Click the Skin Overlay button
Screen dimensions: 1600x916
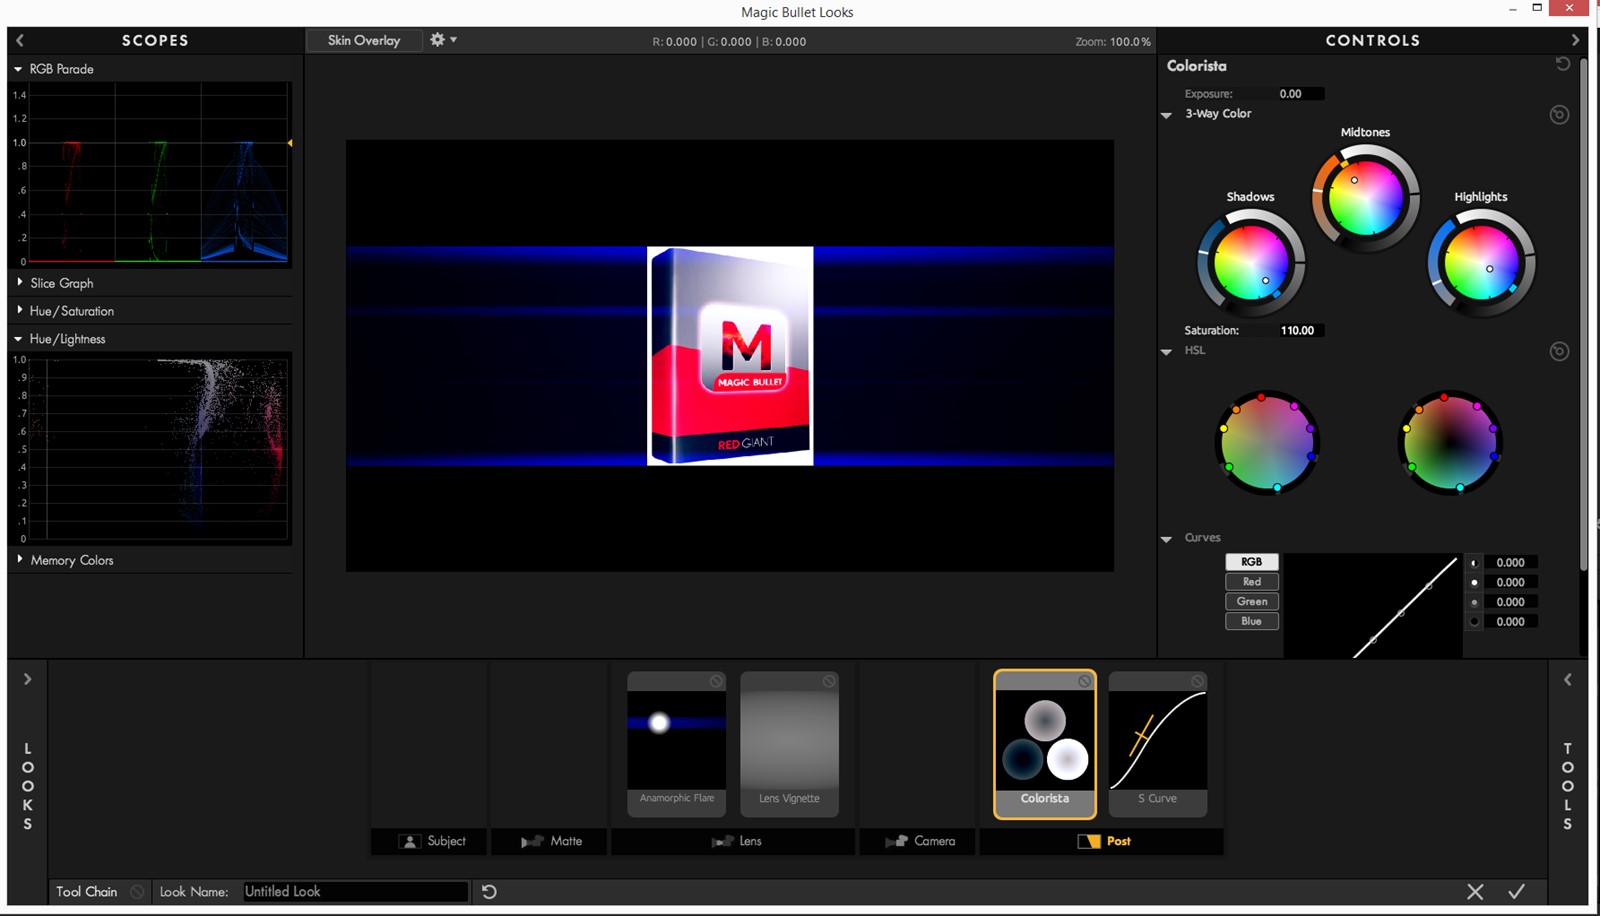[x=364, y=40]
